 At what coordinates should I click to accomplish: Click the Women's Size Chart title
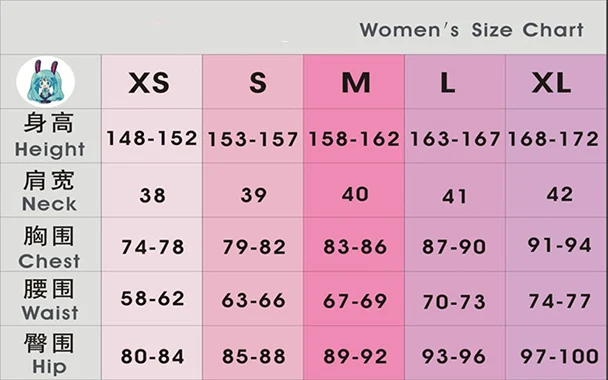click(472, 30)
